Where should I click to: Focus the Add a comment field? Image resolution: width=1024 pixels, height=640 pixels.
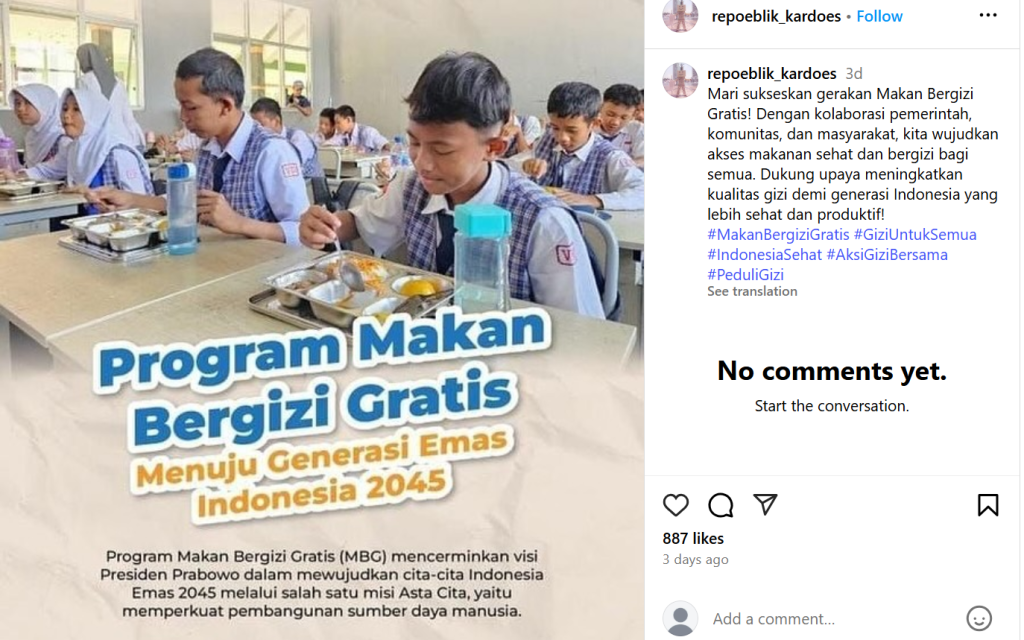tap(831, 618)
